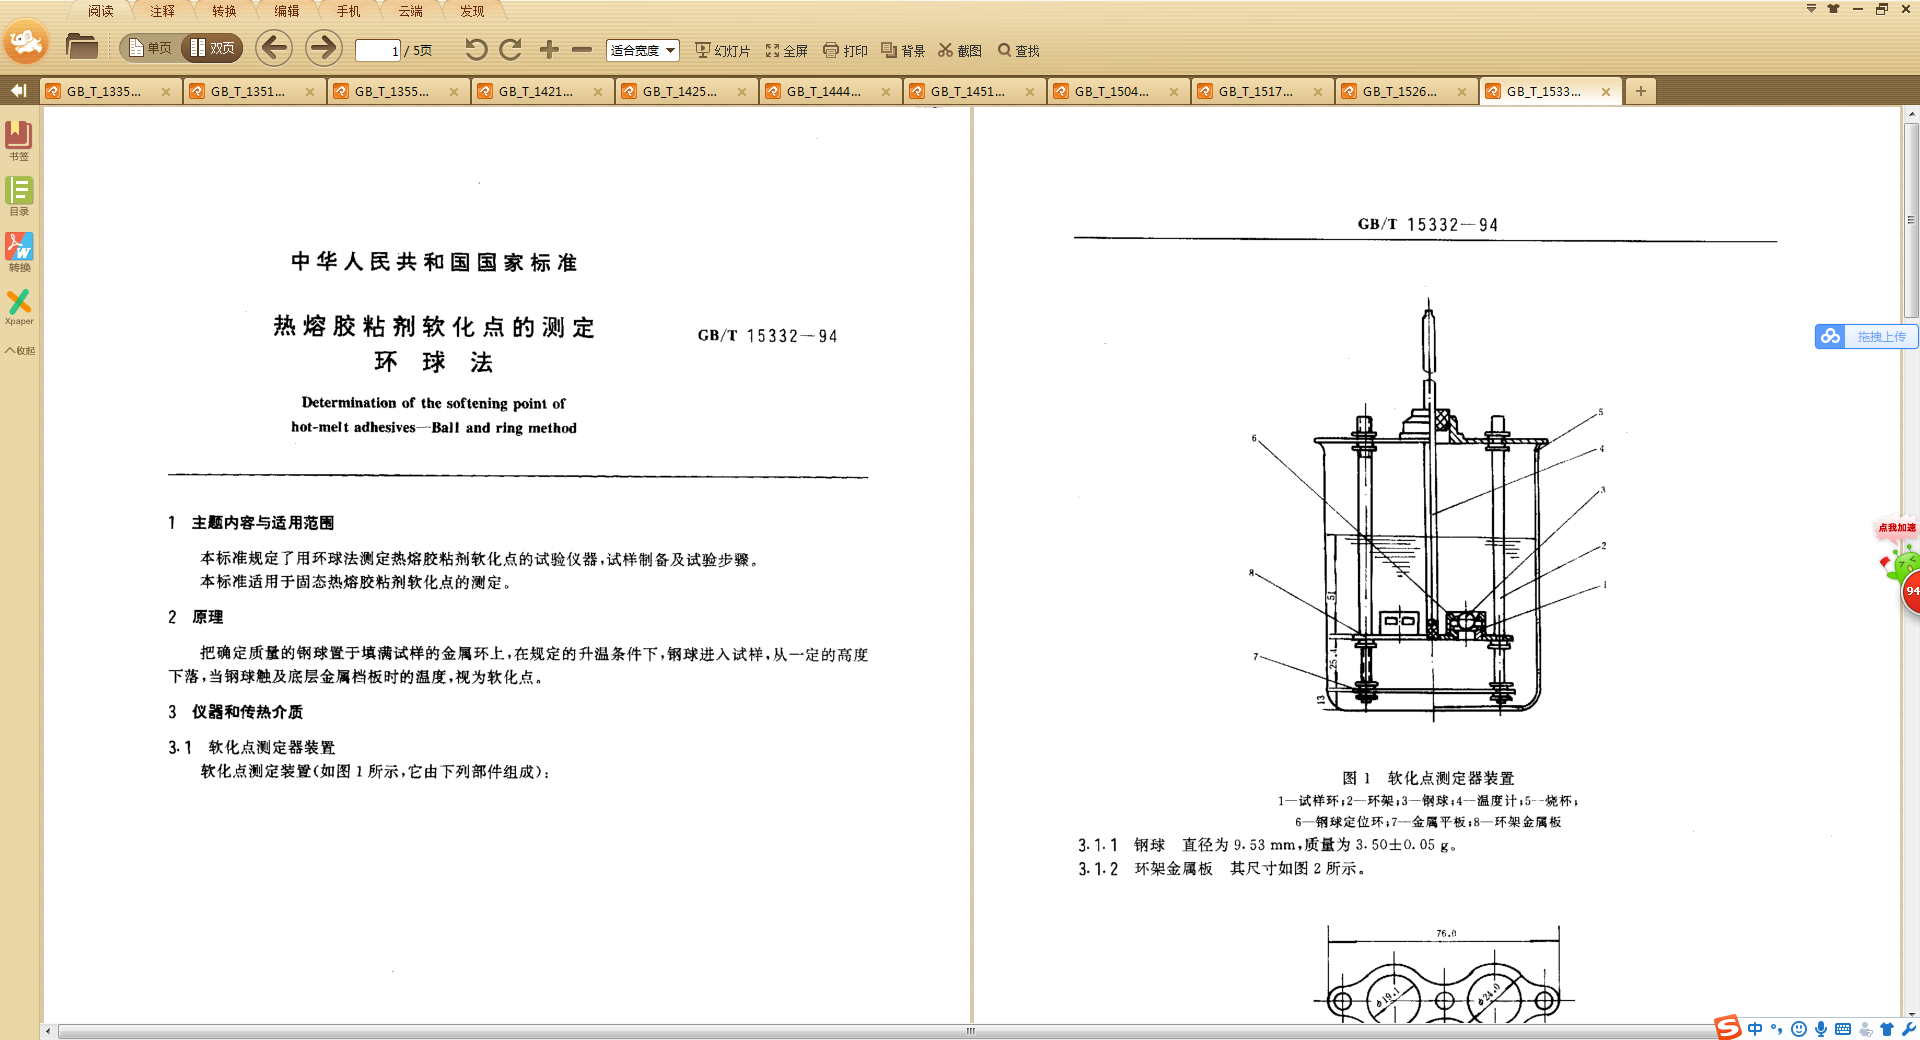
Task: Click the open file folder icon
Action: pos(81,47)
